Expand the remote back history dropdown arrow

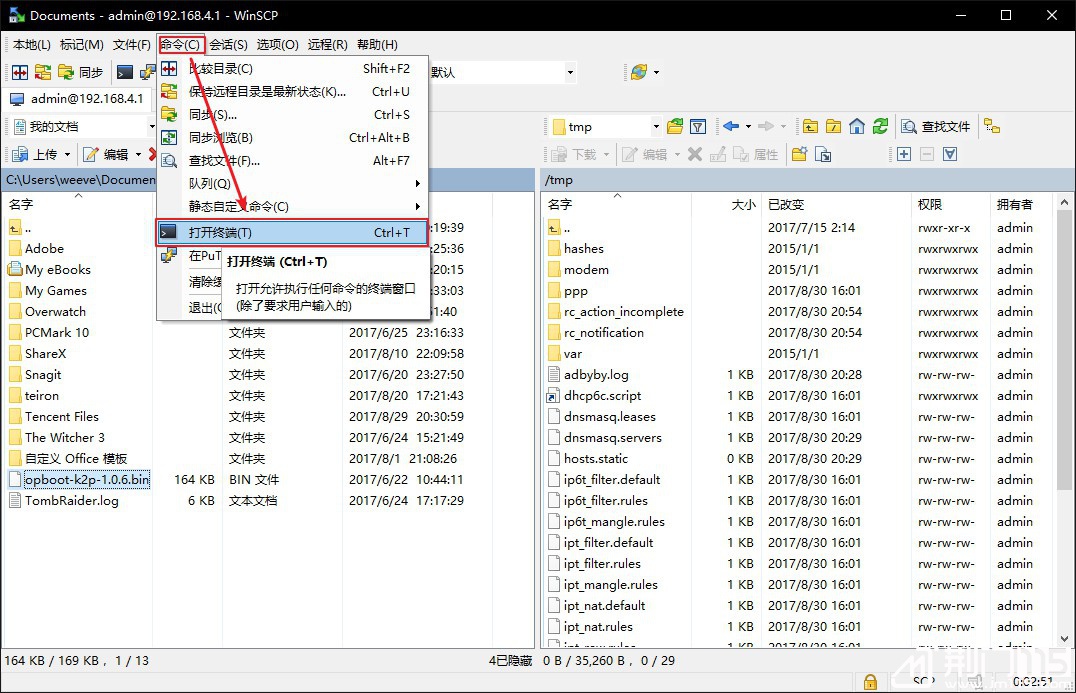click(x=748, y=126)
